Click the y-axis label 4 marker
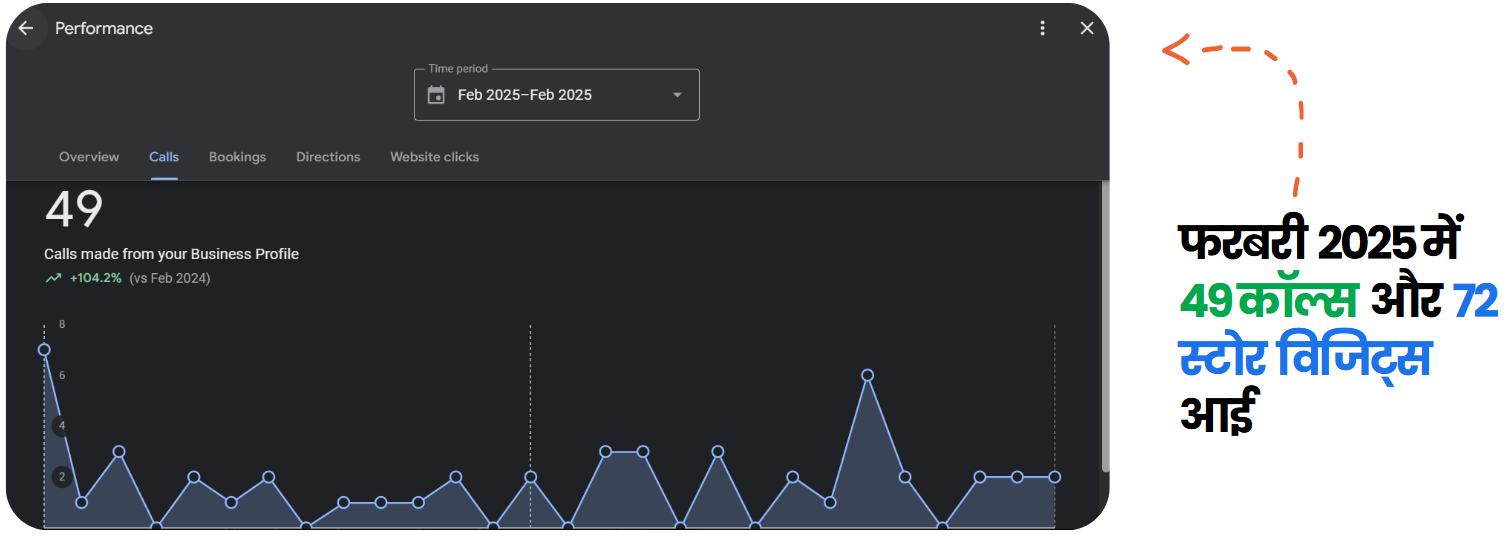 click(62, 426)
